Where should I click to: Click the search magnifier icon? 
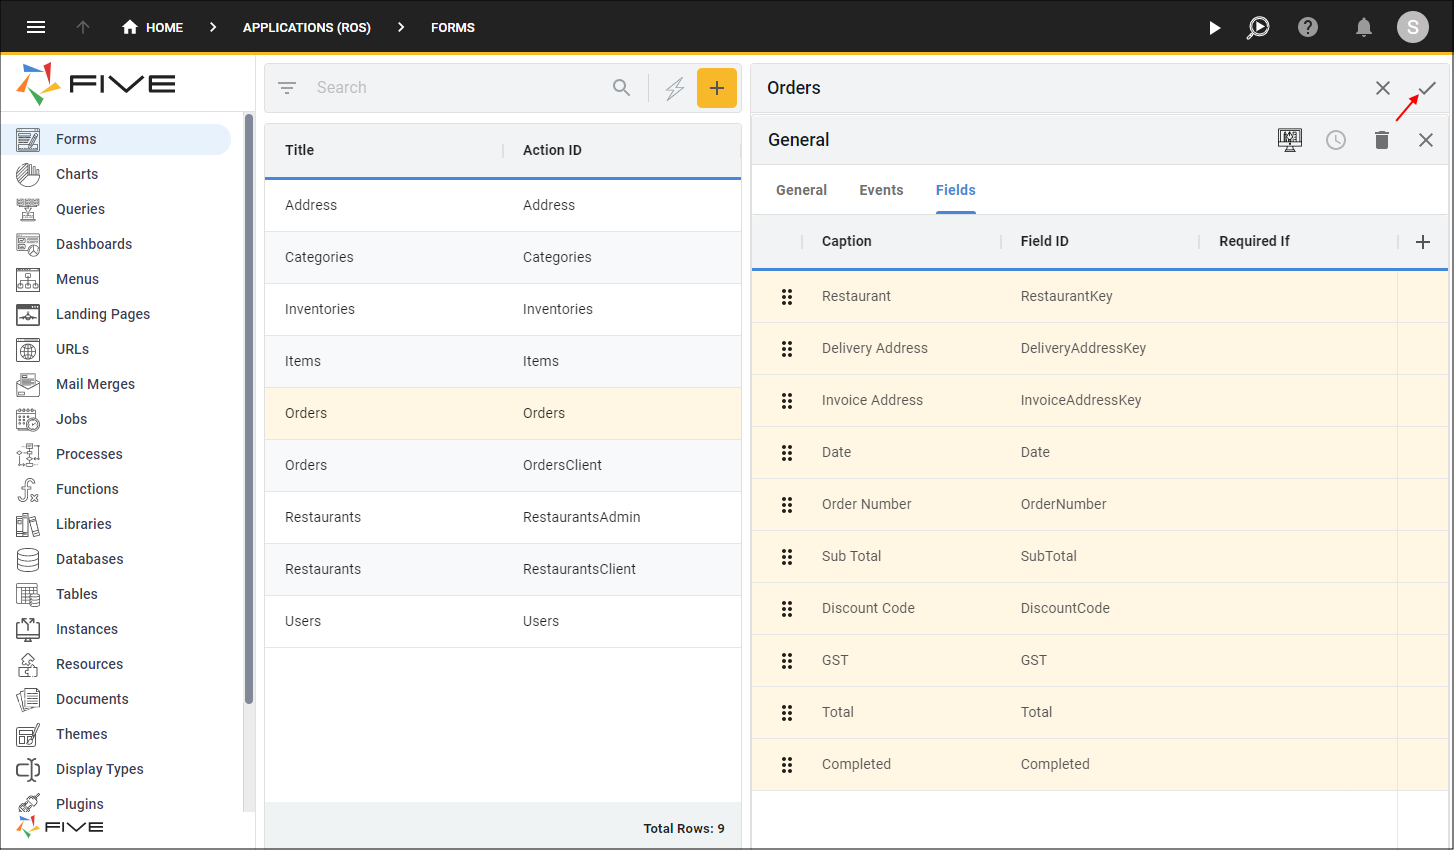621,88
